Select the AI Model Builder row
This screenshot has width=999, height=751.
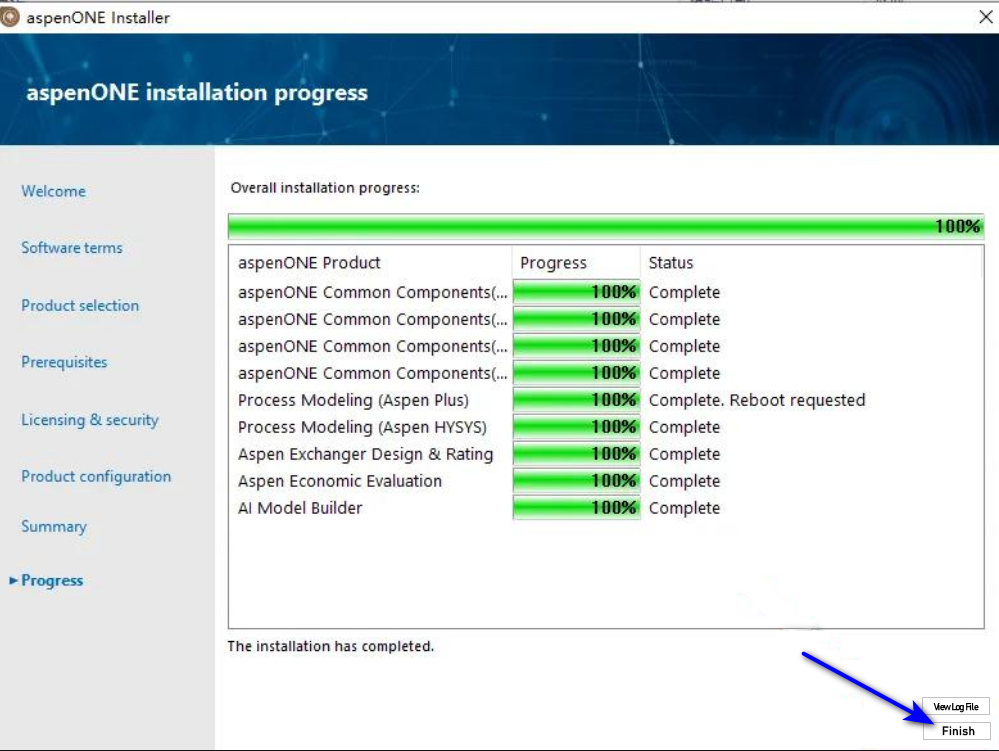[x=606, y=508]
